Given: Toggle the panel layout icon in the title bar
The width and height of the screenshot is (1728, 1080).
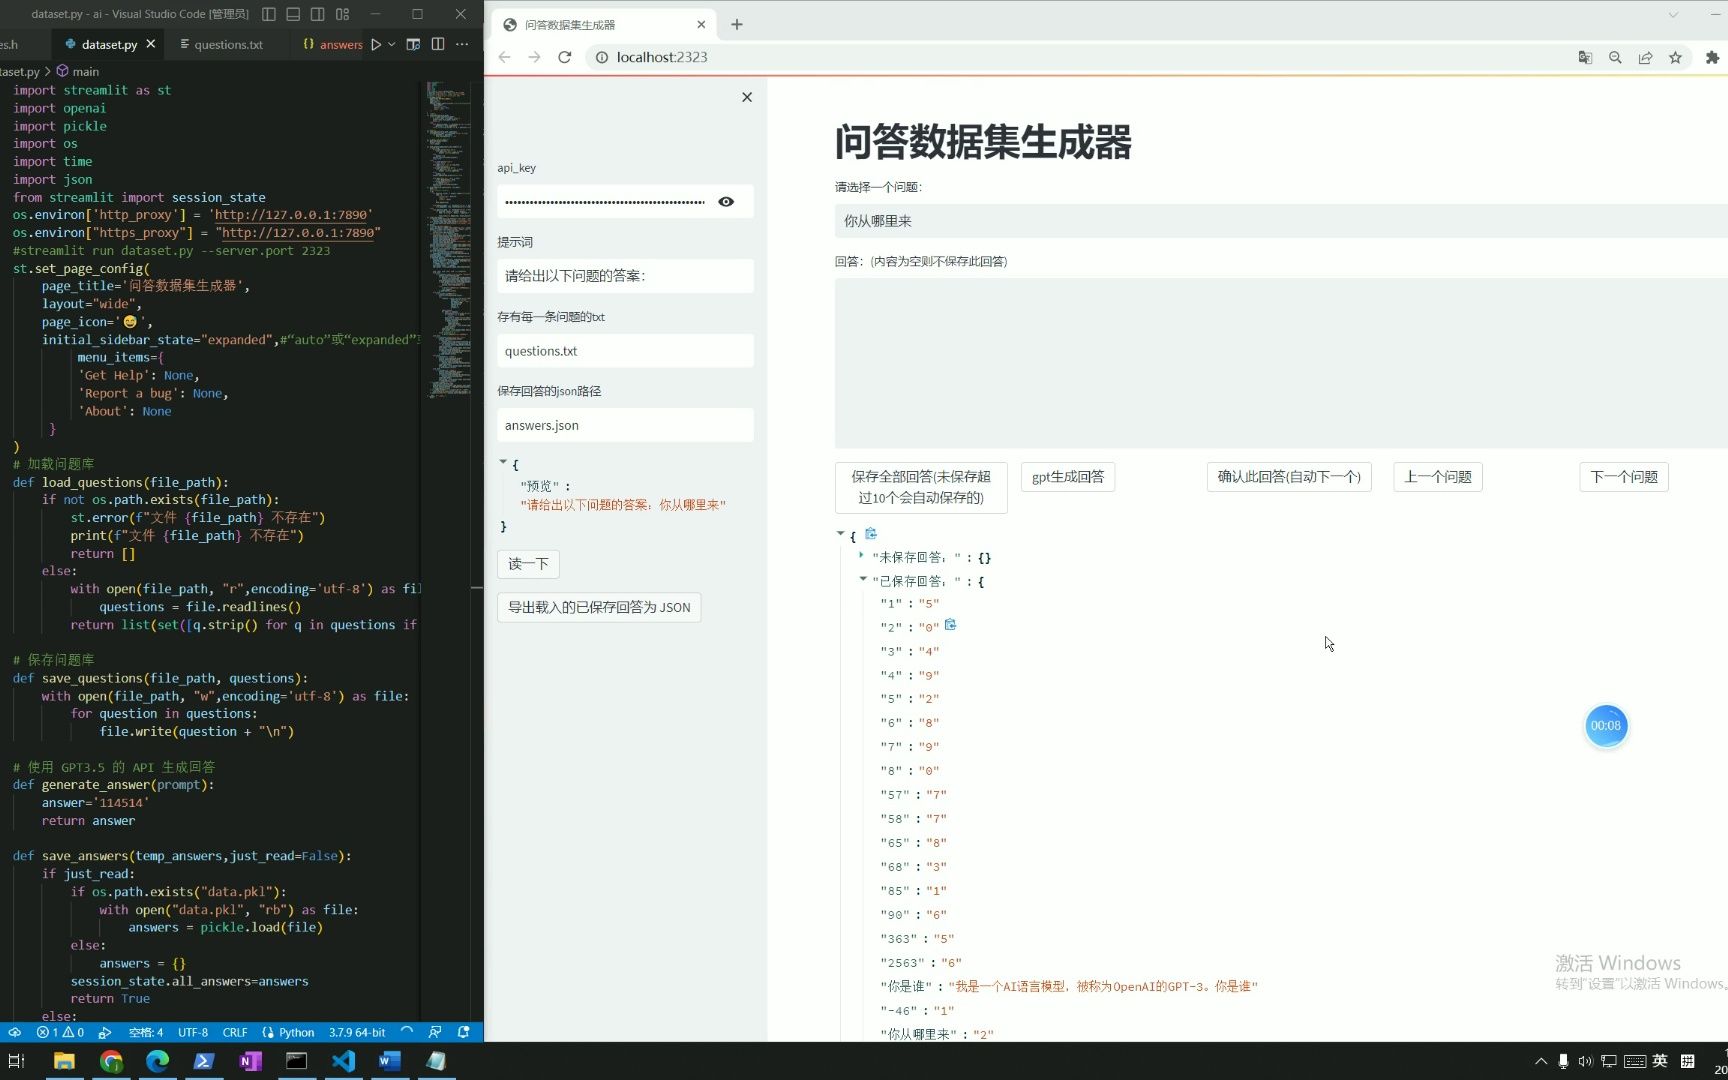Looking at the screenshot, I should 293,14.
